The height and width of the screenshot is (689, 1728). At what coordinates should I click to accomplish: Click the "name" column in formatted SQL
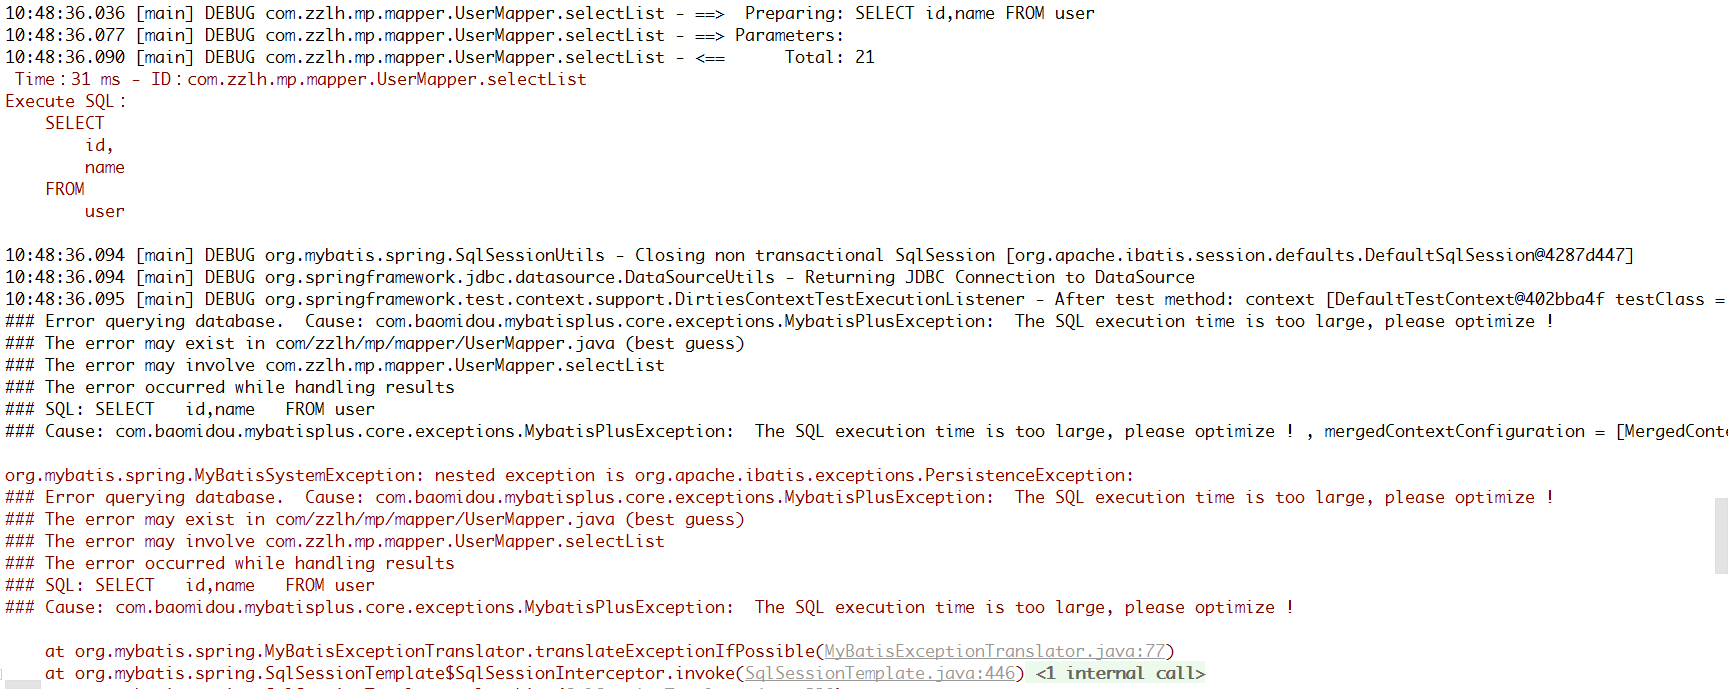tap(104, 167)
